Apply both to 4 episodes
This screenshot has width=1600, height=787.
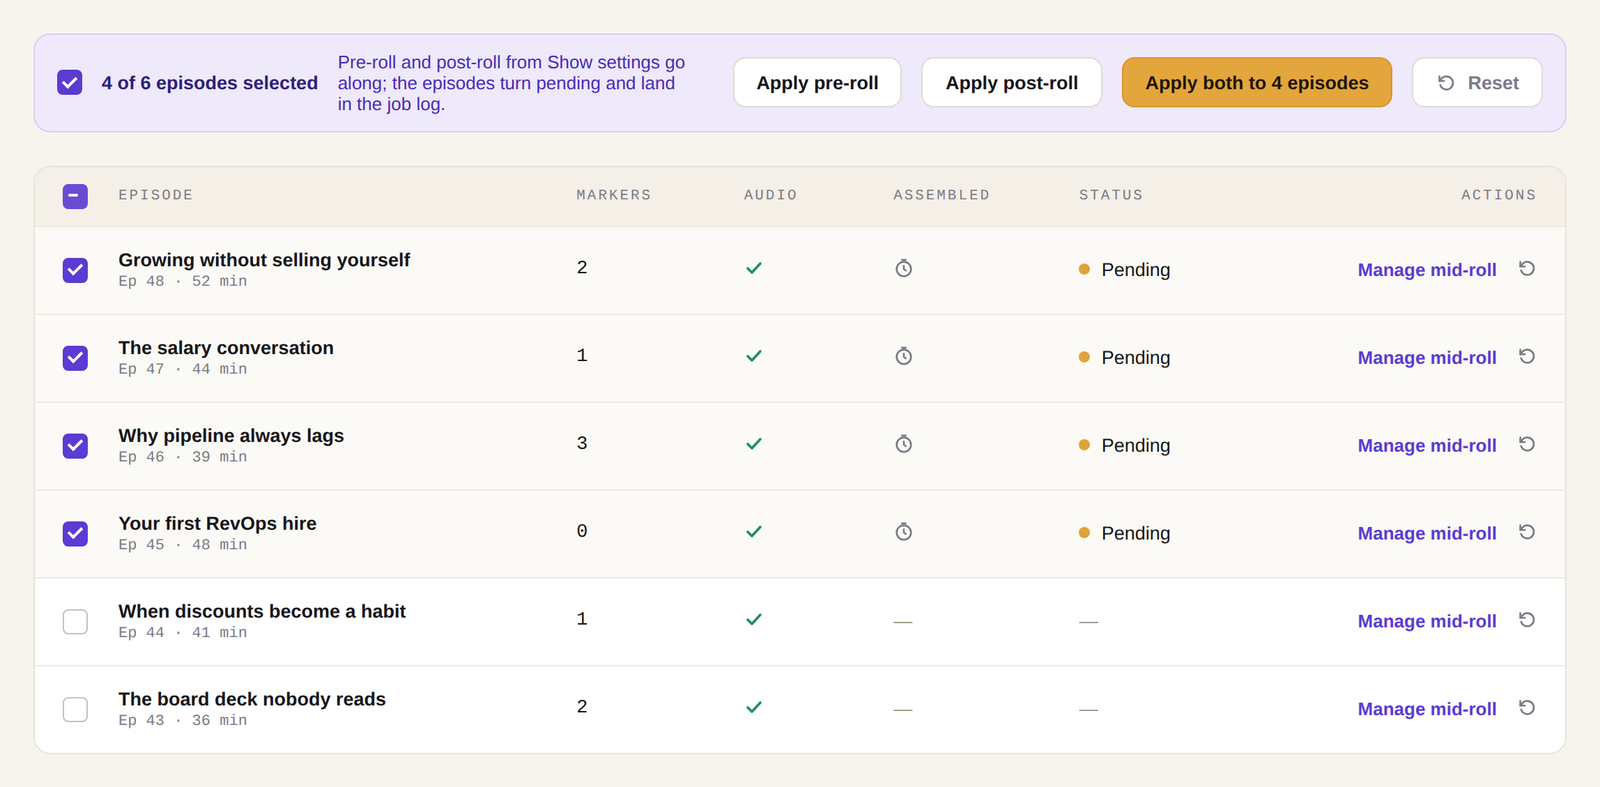point(1257,82)
